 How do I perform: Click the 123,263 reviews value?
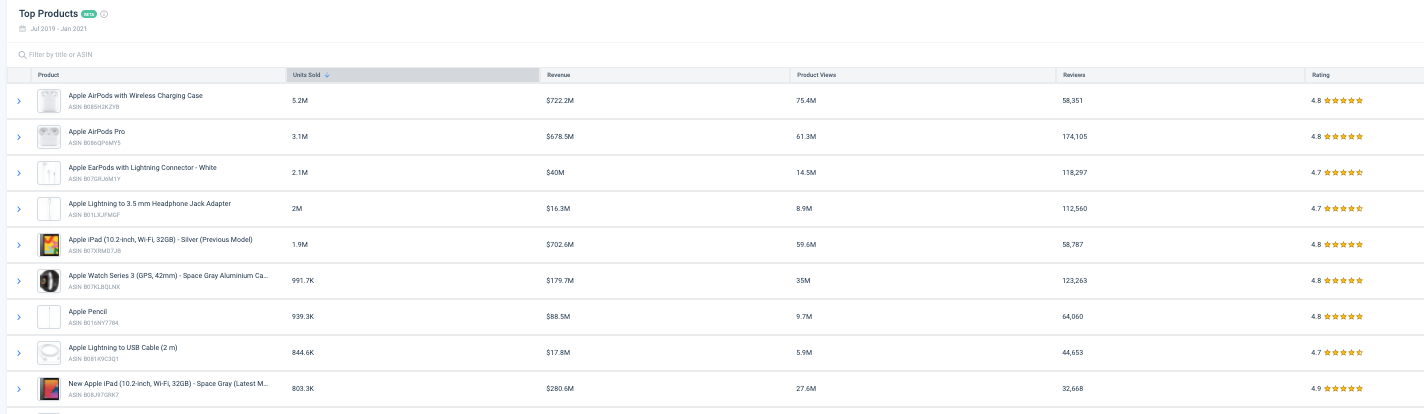1075,281
